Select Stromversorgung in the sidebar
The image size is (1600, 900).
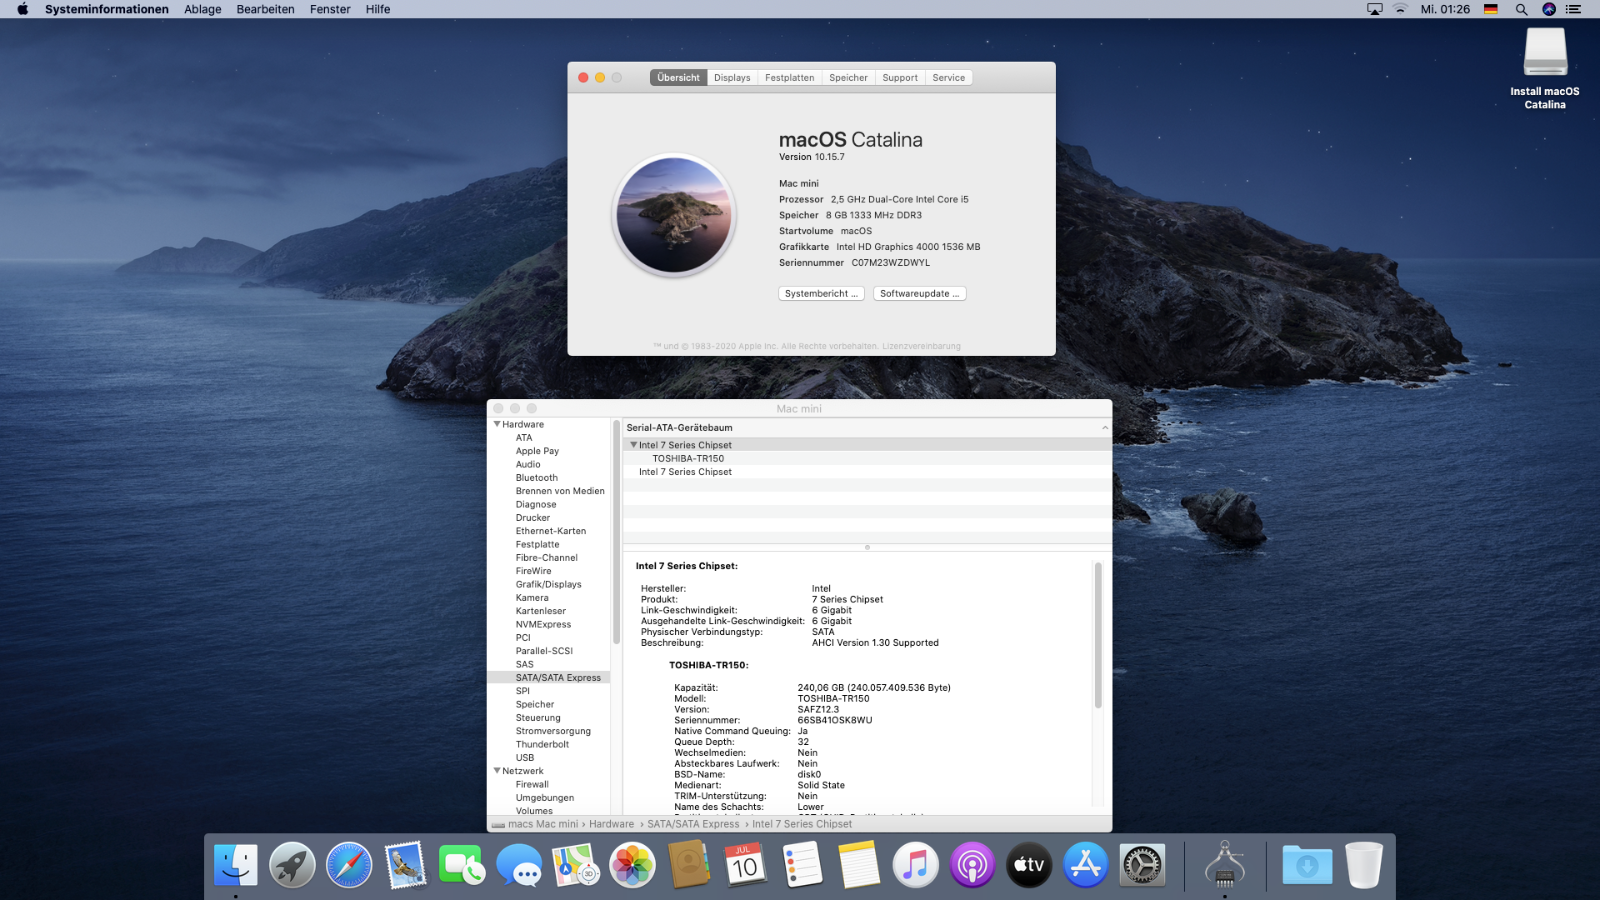click(553, 731)
